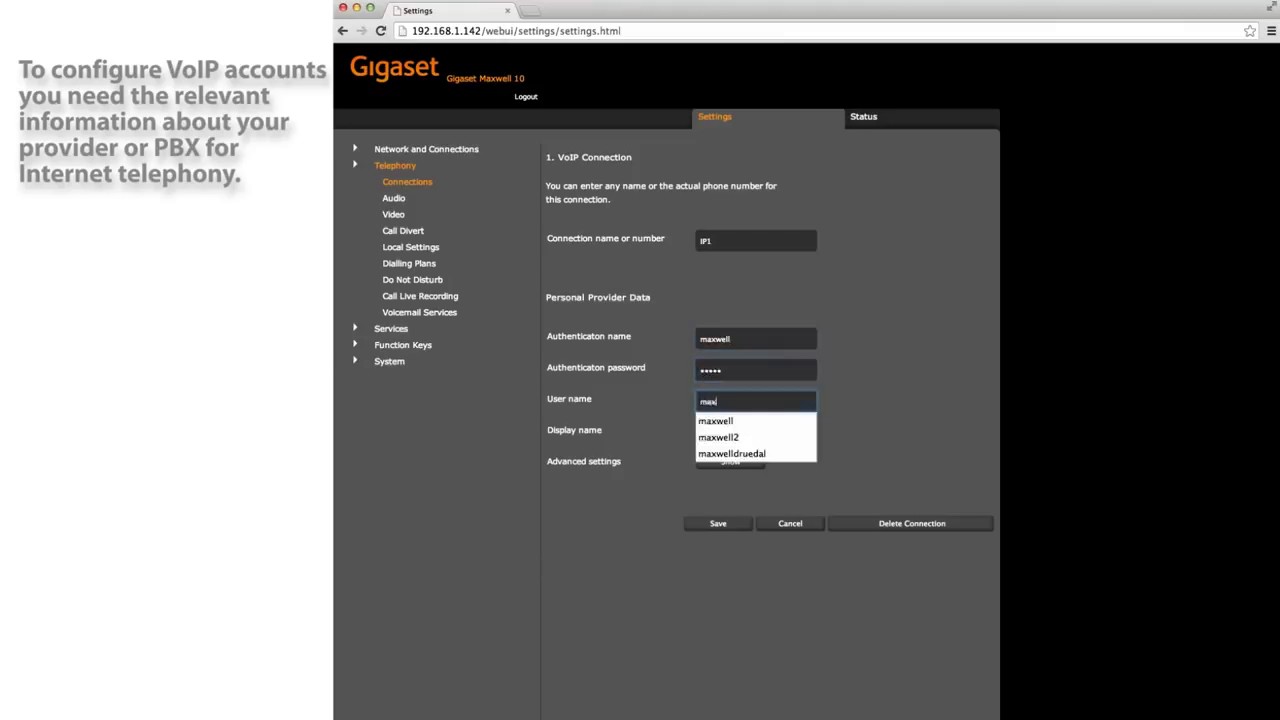Cancel the connection changes
Viewport: 1280px width, 720px height.
(790, 523)
